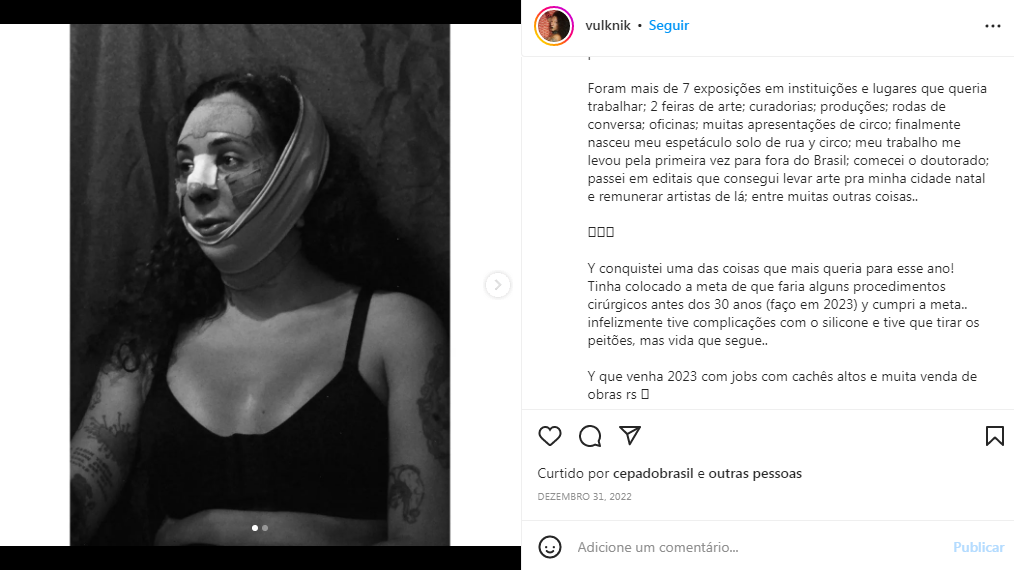The width and height of the screenshot is (1014, 570).
Task: View the outras pessoas likes list
Action: coord(755,473)
